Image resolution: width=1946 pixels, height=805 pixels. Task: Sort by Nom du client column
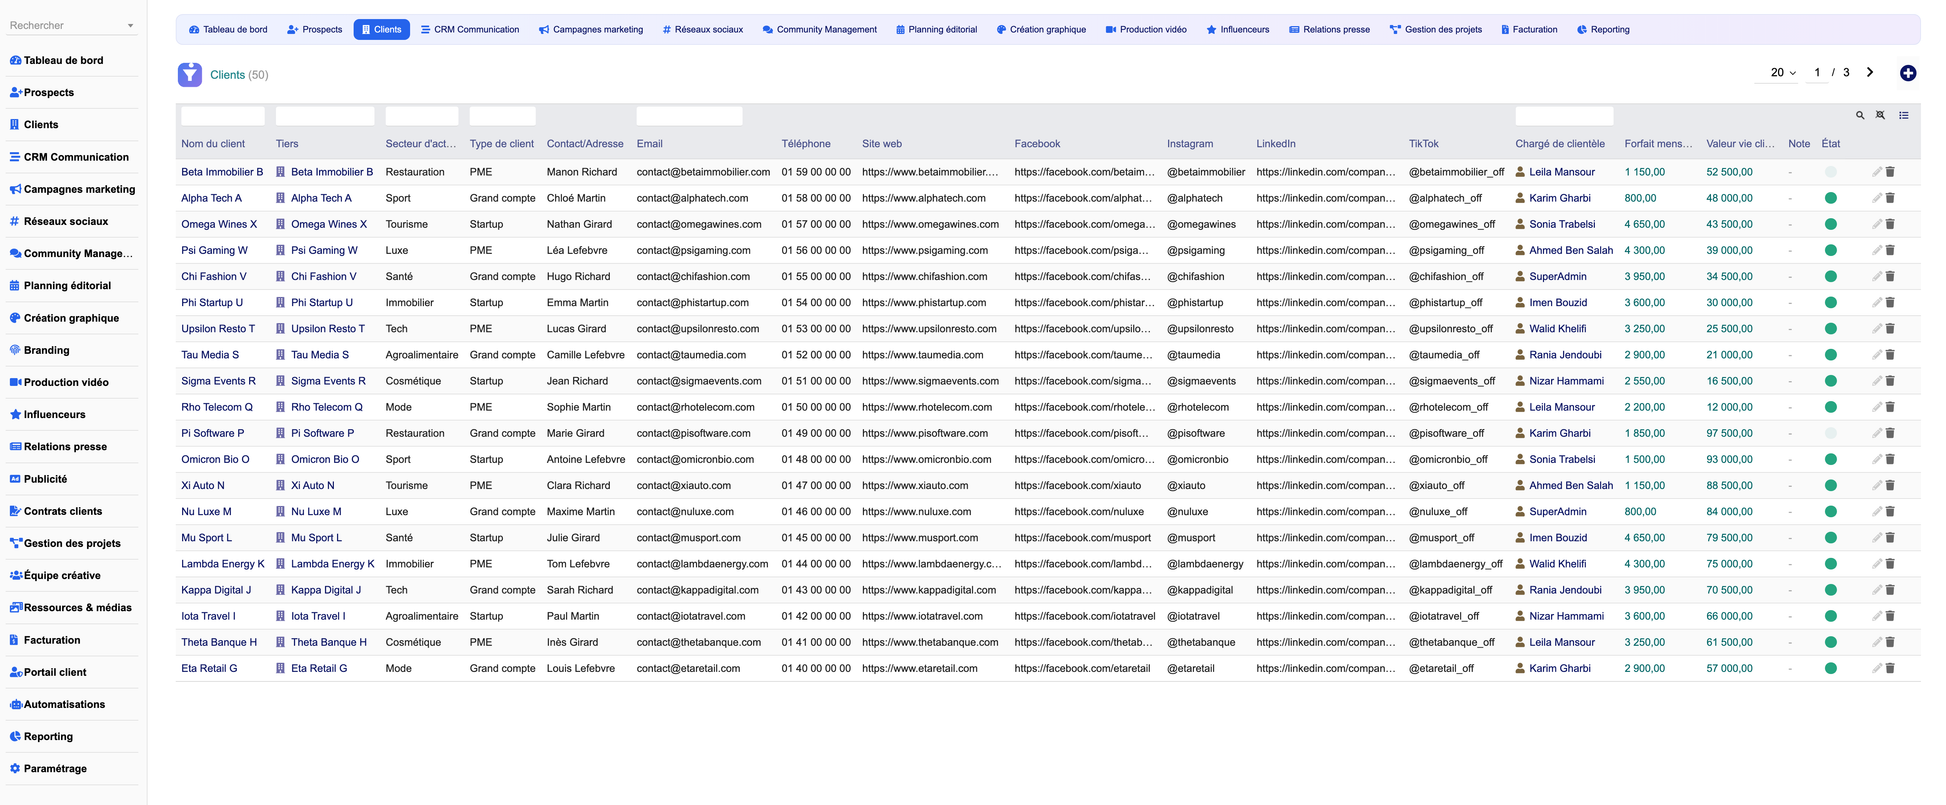213,144
